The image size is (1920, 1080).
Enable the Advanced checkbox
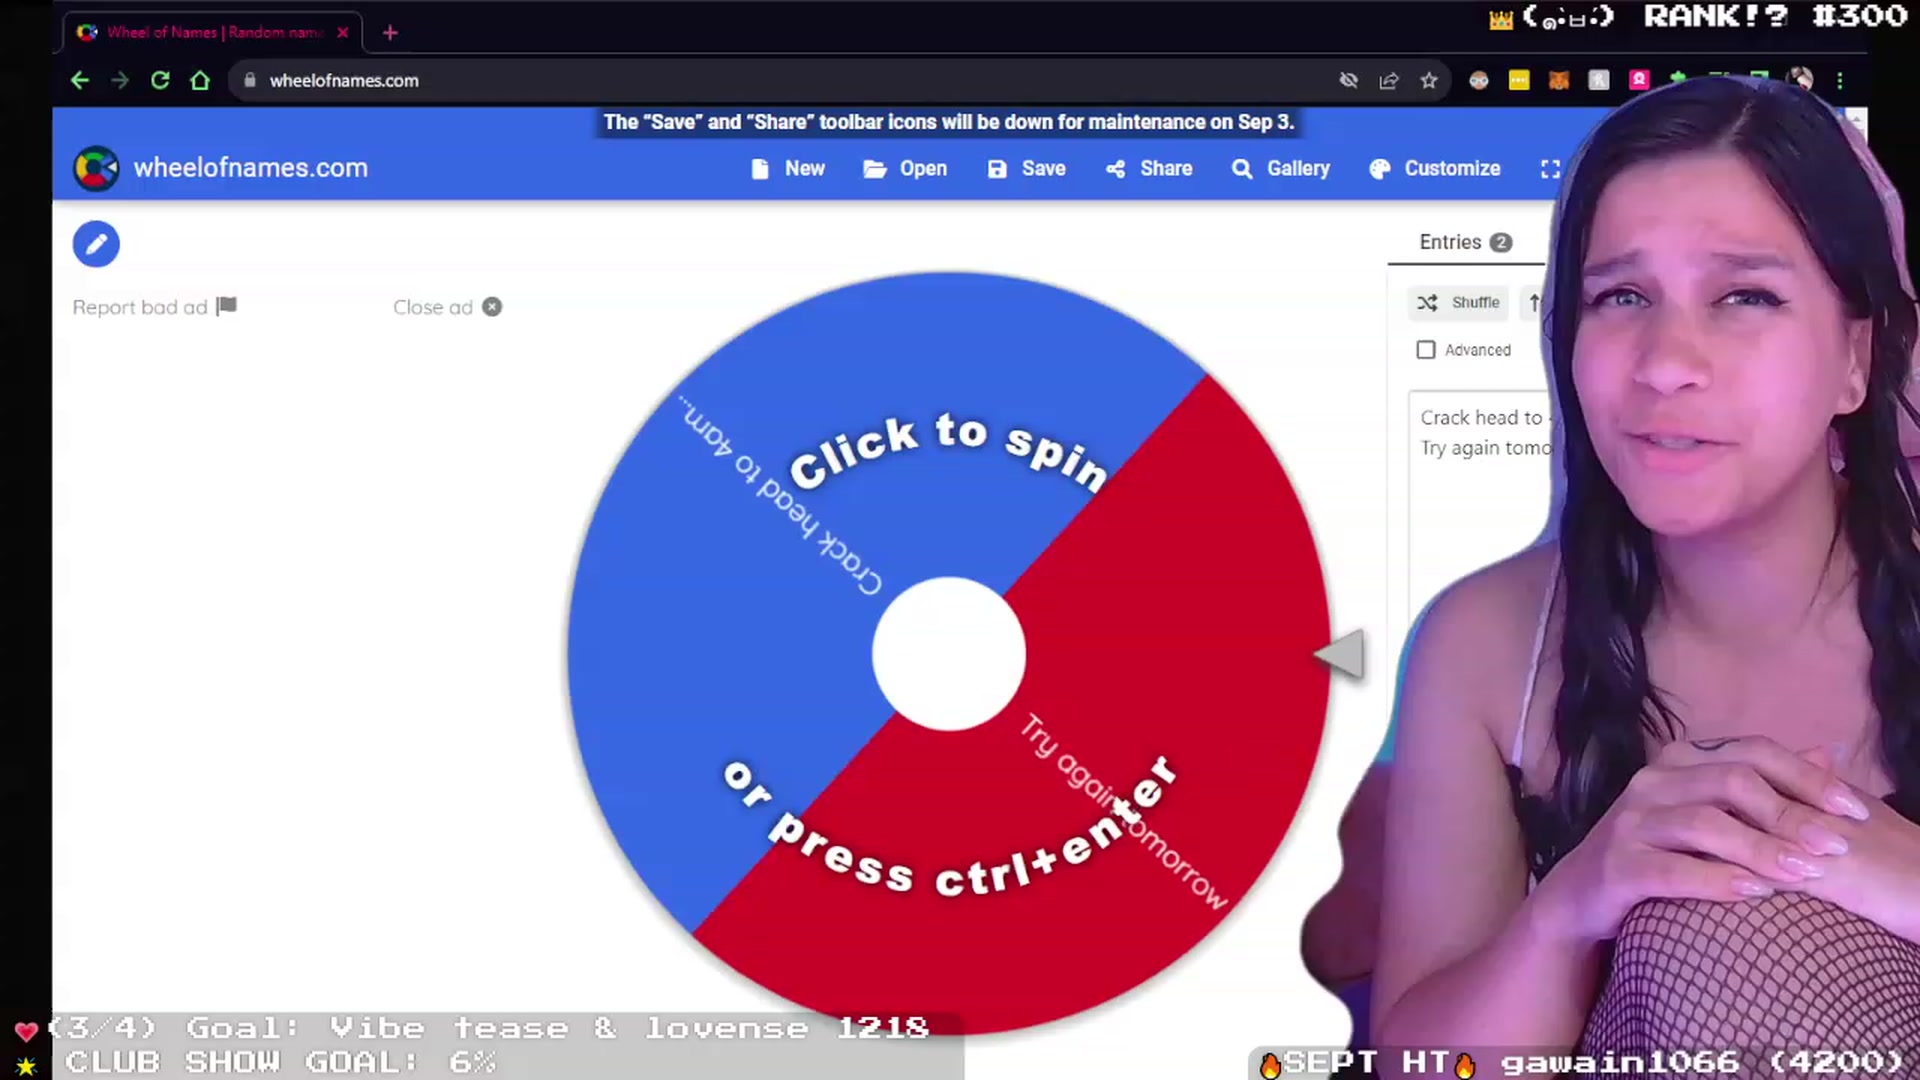tap(1426, 350)
